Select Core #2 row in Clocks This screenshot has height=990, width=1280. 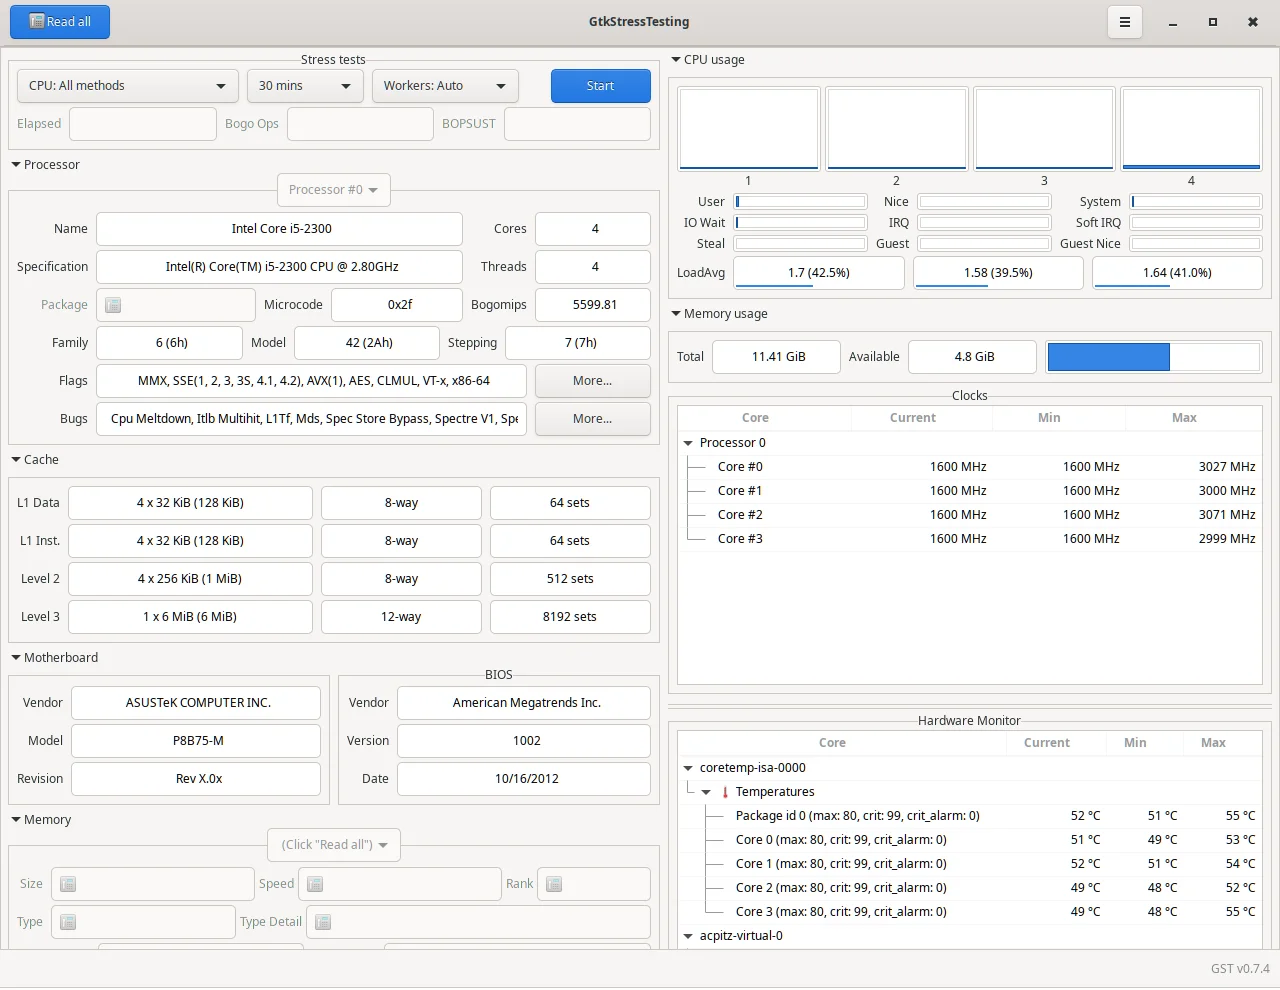point(970,515)
